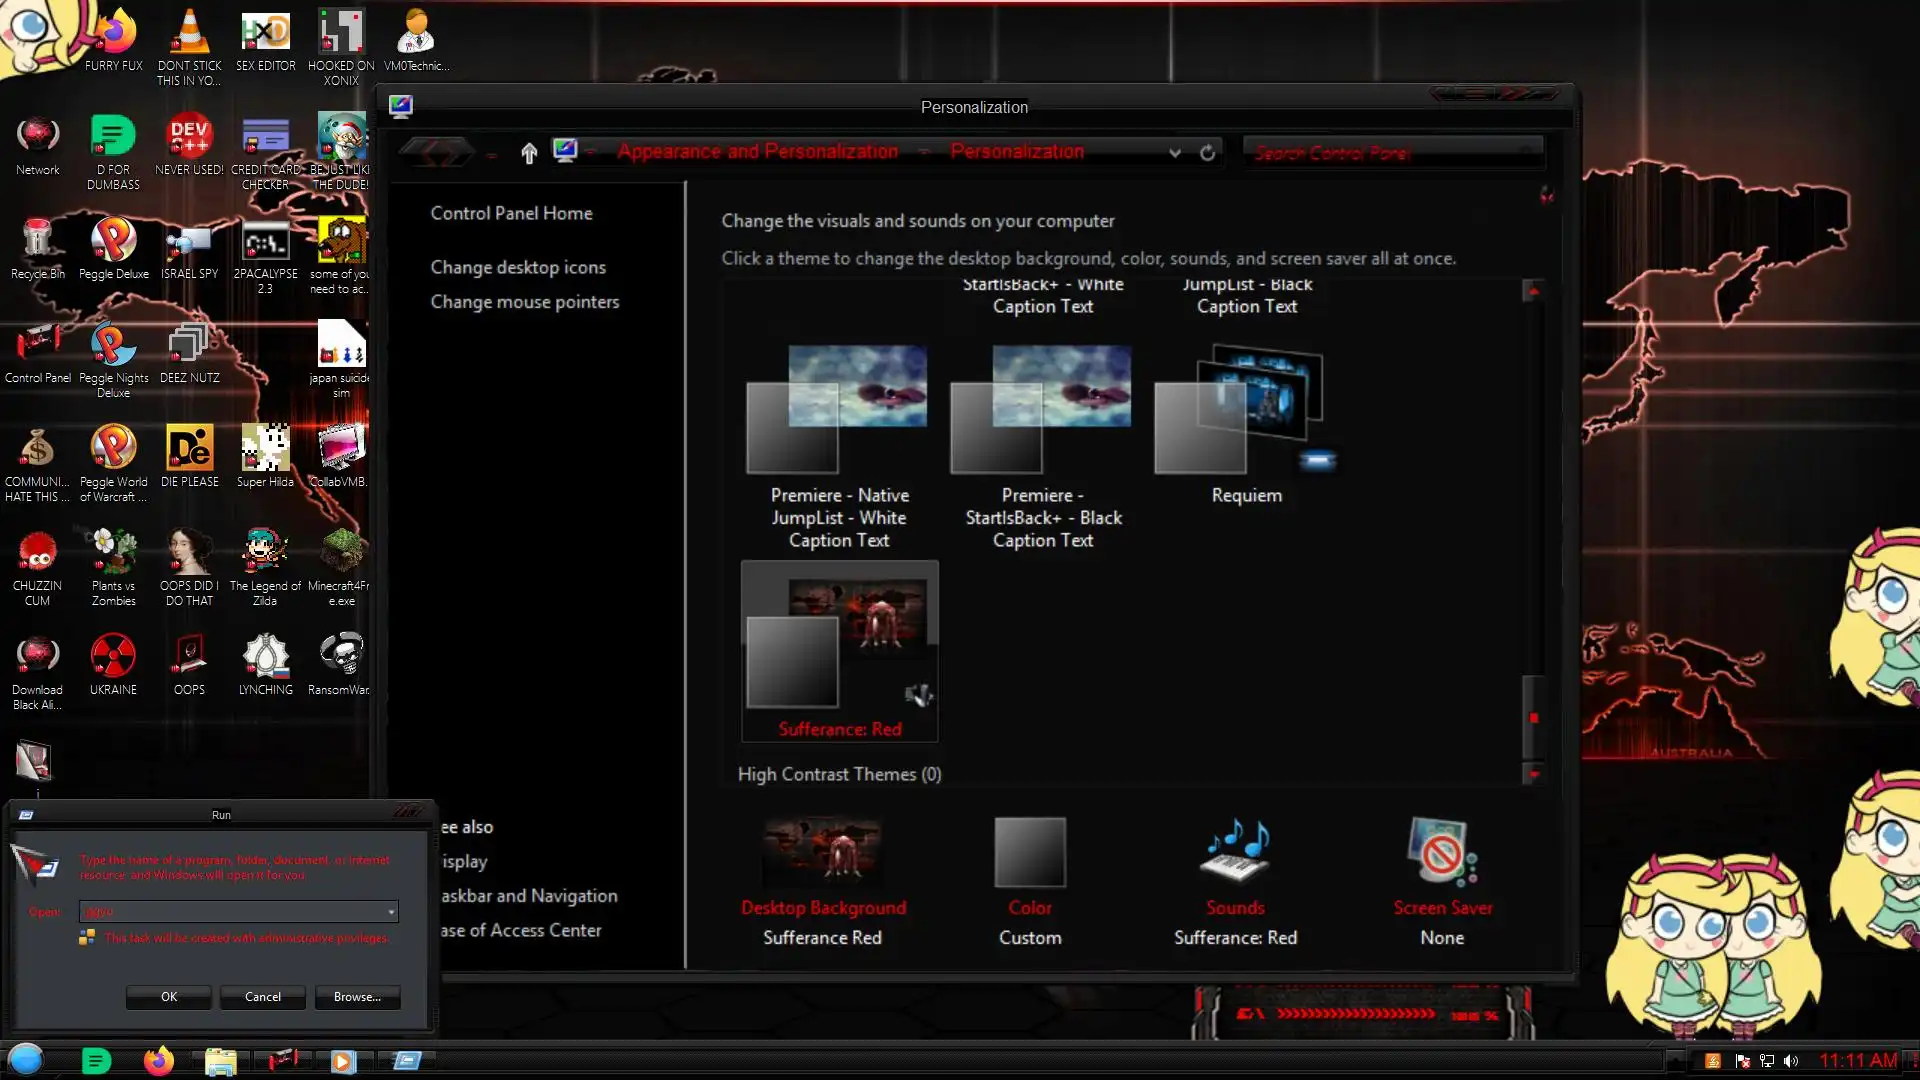Show hidden system tray icons

pos(1676,1061)
